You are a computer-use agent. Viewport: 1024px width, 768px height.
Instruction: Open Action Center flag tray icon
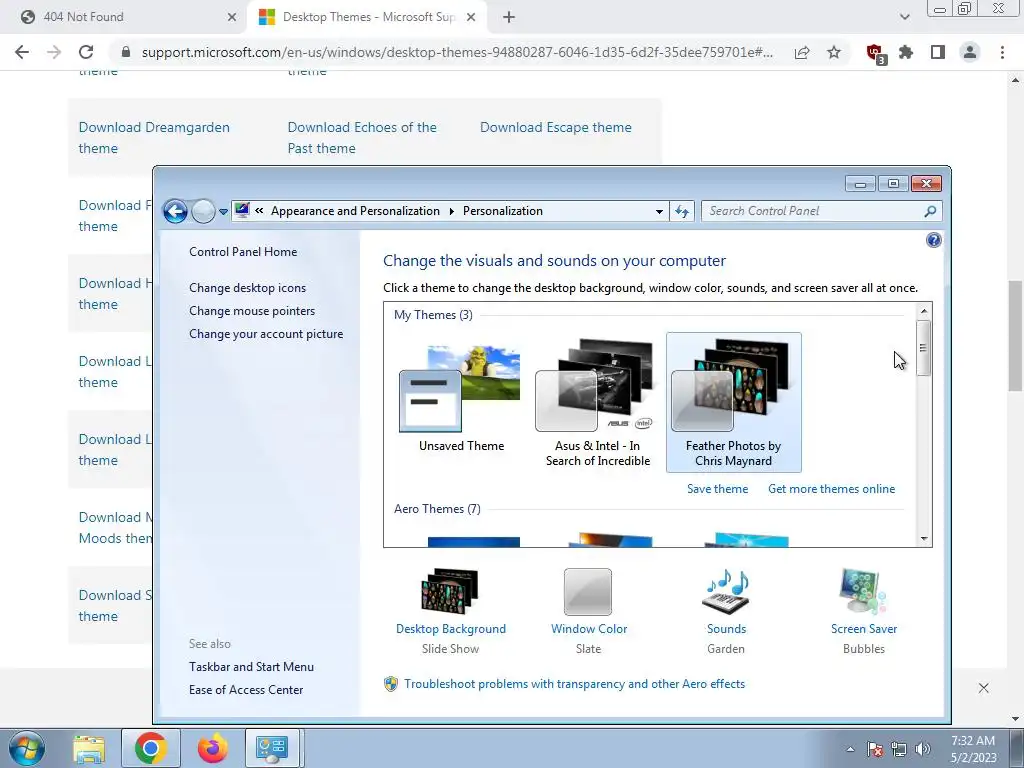(x=874, y=749)
